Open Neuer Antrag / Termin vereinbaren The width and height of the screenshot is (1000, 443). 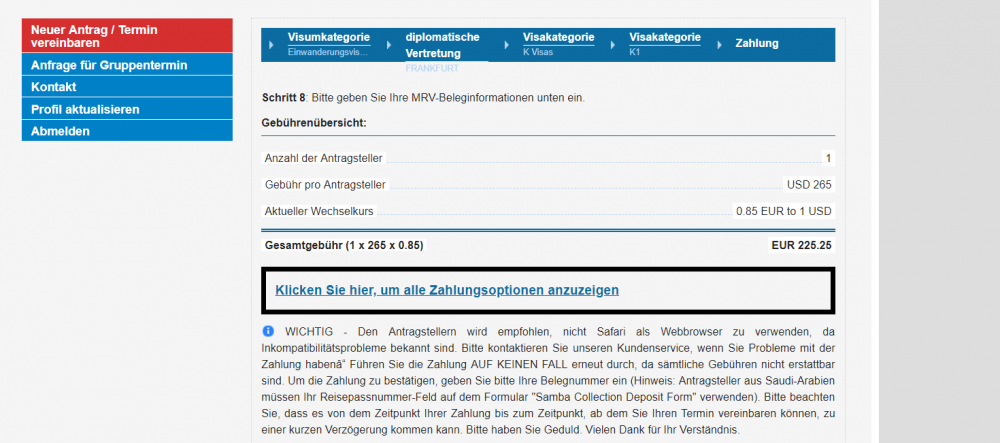(126, 37)
